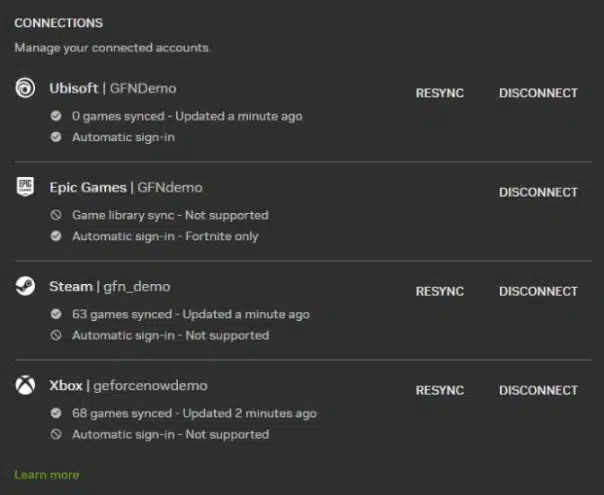Click not-supported icon beside Epic Game library sync
This screenshot has height=495, width=604.
pos(56,215)
